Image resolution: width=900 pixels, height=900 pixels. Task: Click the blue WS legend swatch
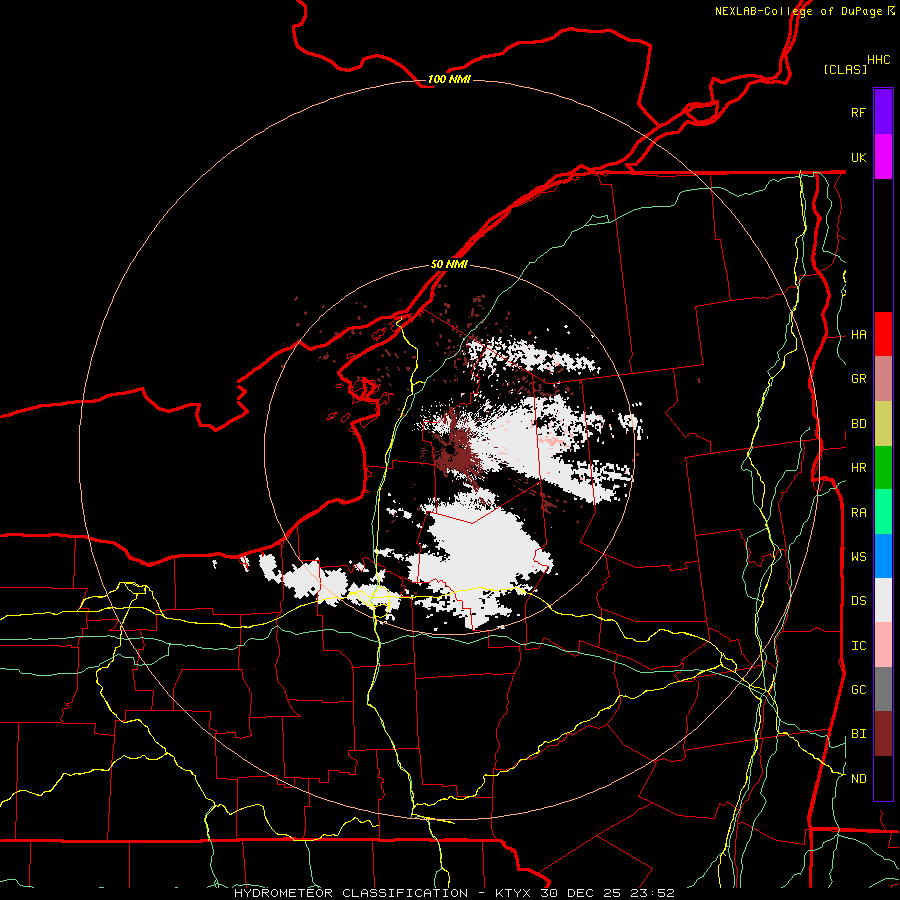[883, 556]
